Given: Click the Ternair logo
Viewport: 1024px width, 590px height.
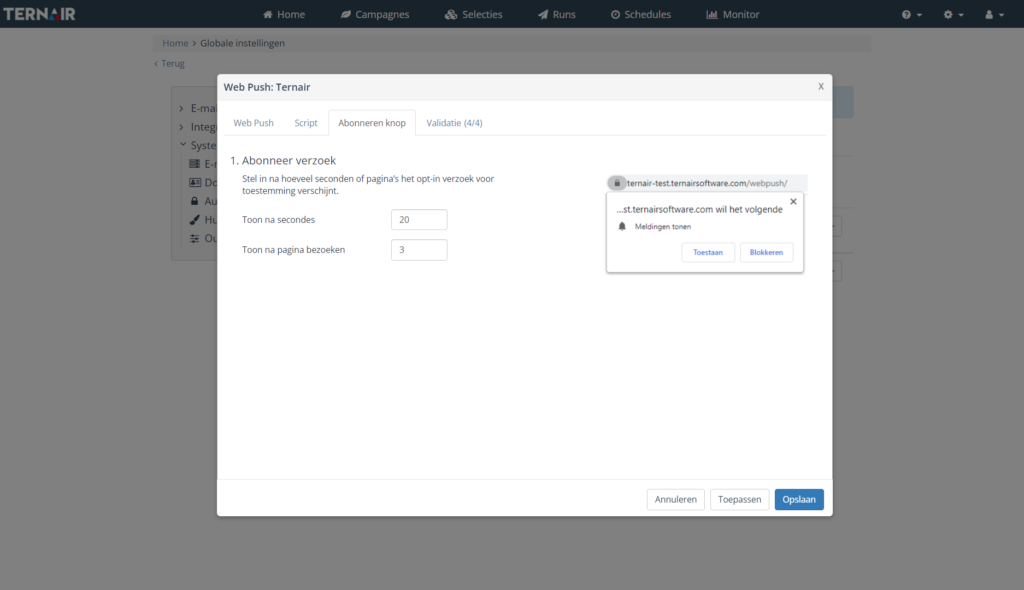Looking at the screenshot, I should [x=39, y=14].
